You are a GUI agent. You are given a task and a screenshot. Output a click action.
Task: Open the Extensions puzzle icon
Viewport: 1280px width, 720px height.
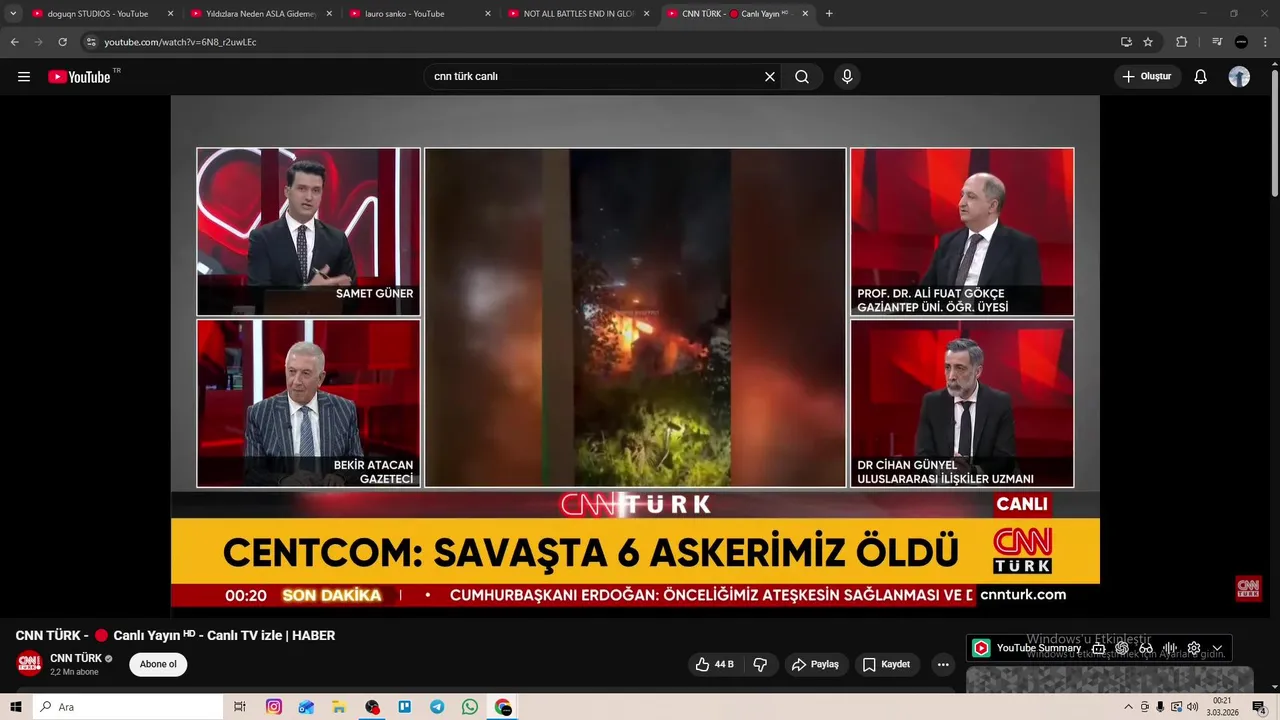click(x=1182, y=42)
